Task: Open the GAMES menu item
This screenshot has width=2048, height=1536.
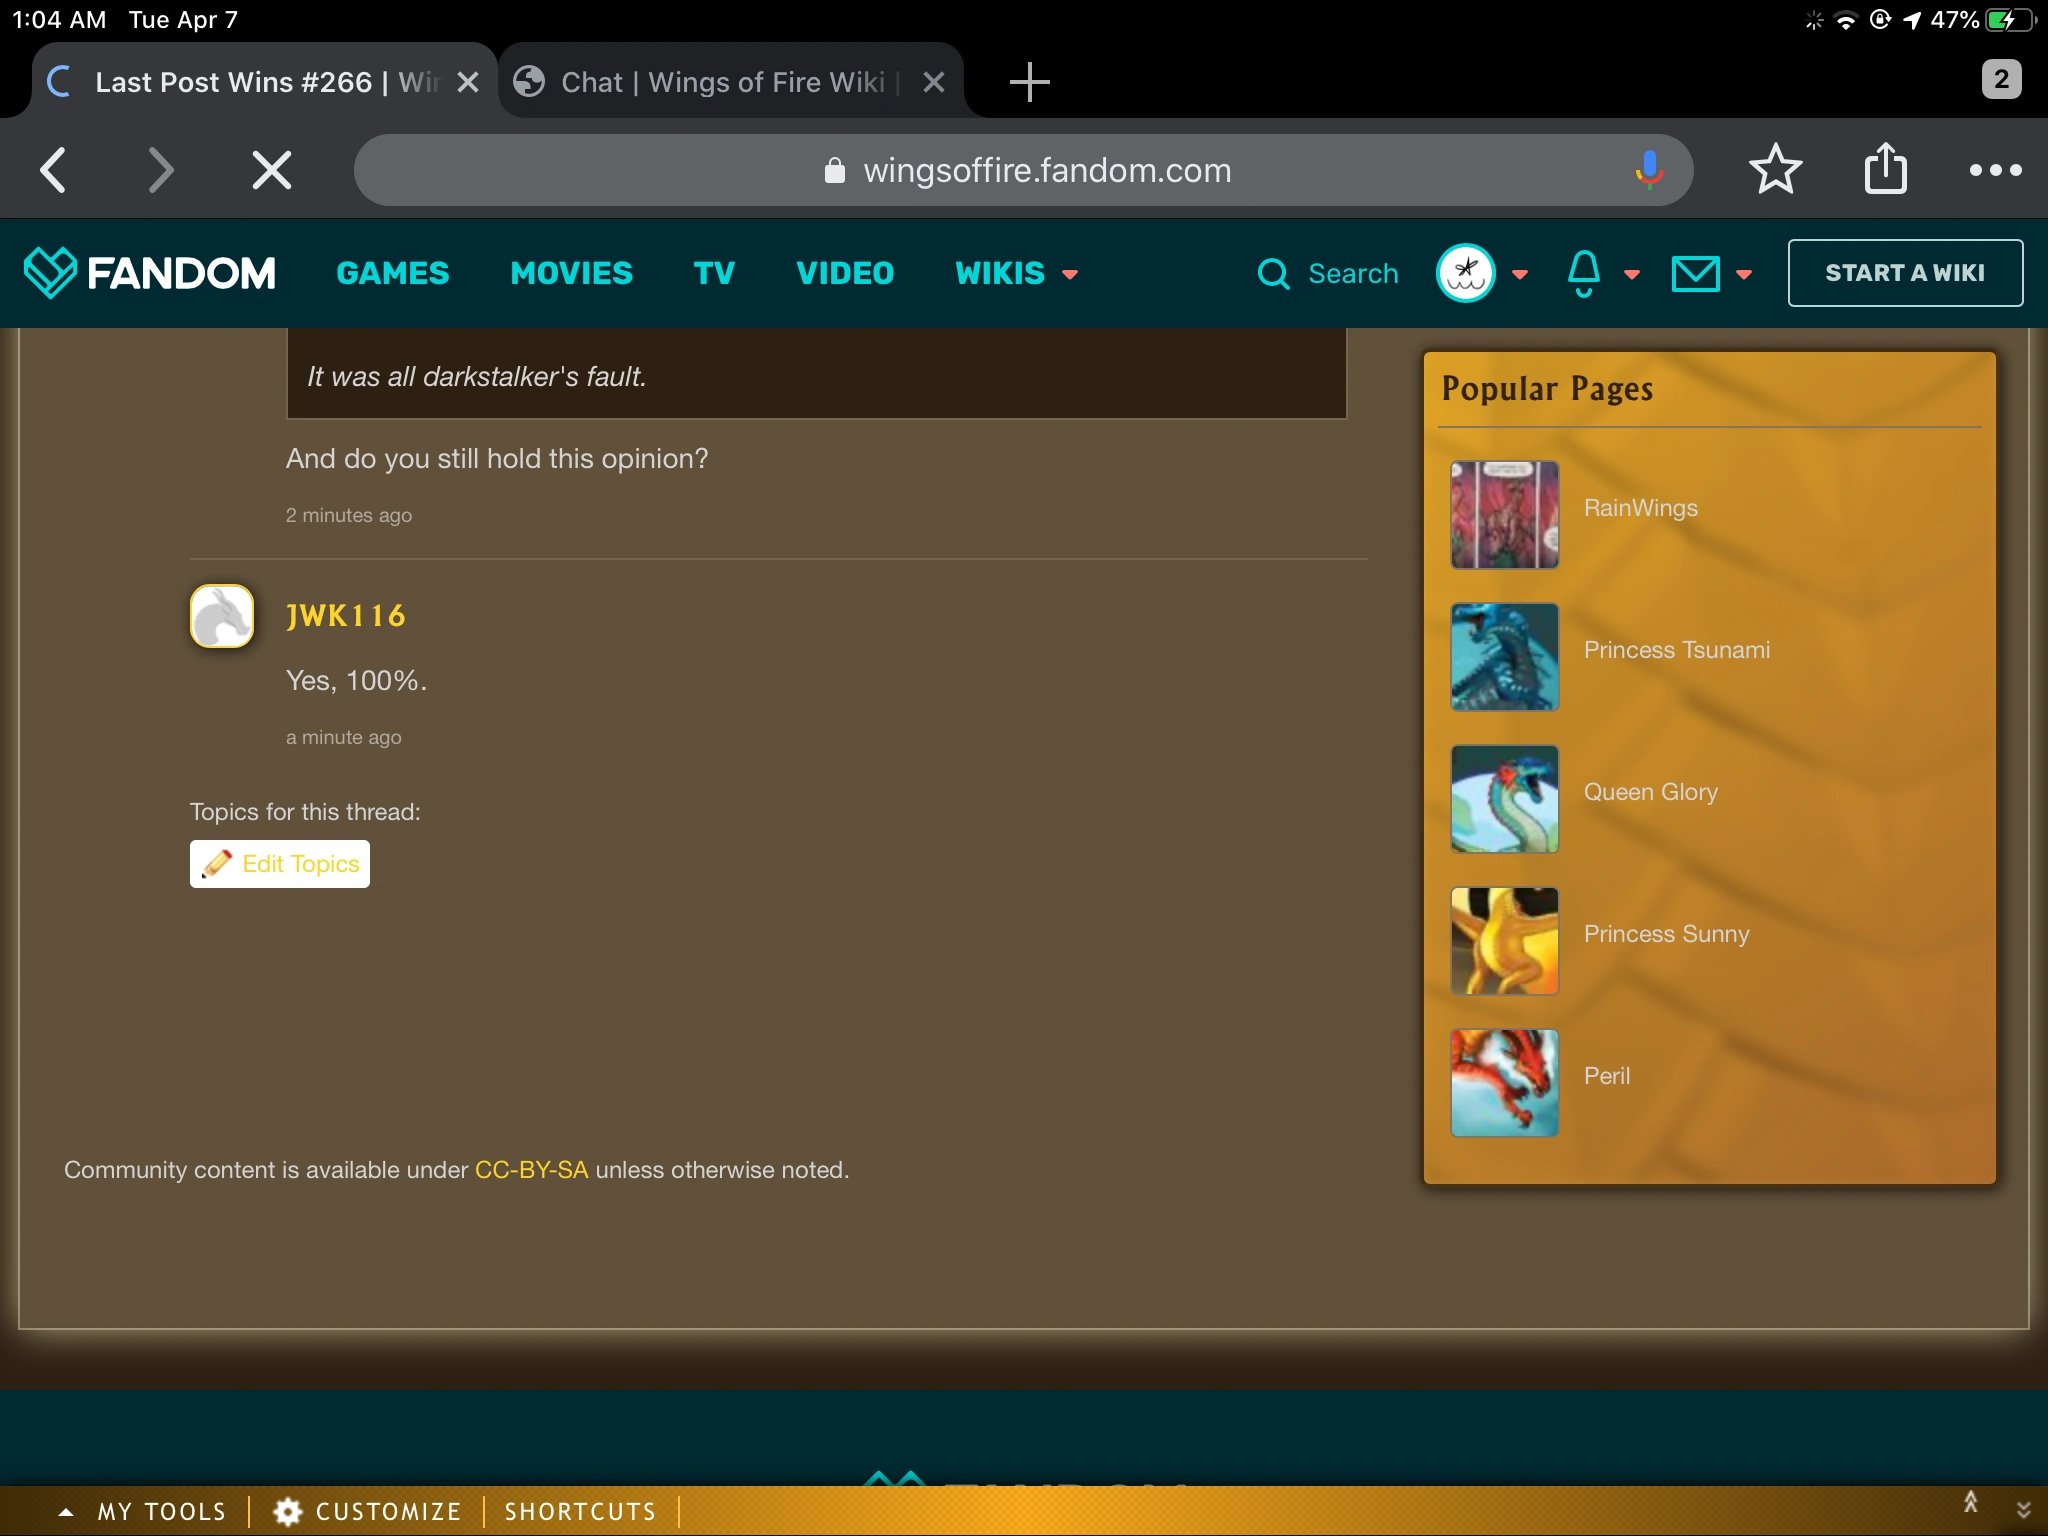Action: pos(393,273)
